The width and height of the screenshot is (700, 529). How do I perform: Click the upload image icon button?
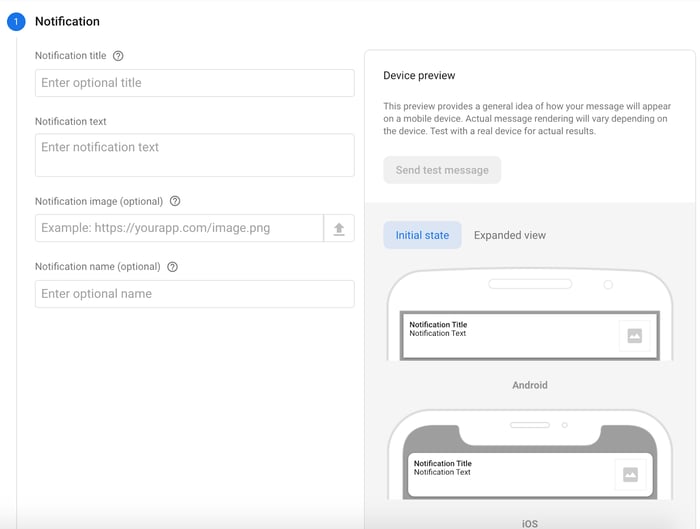339,228
